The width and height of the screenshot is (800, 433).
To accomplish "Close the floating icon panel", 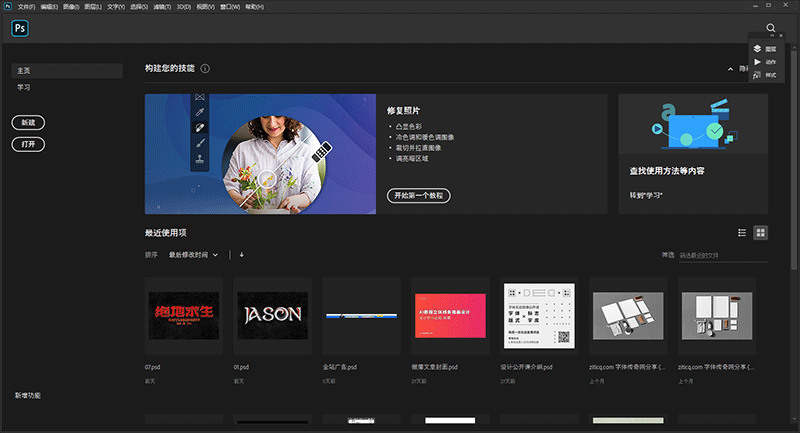I will [x=781, y=36].
